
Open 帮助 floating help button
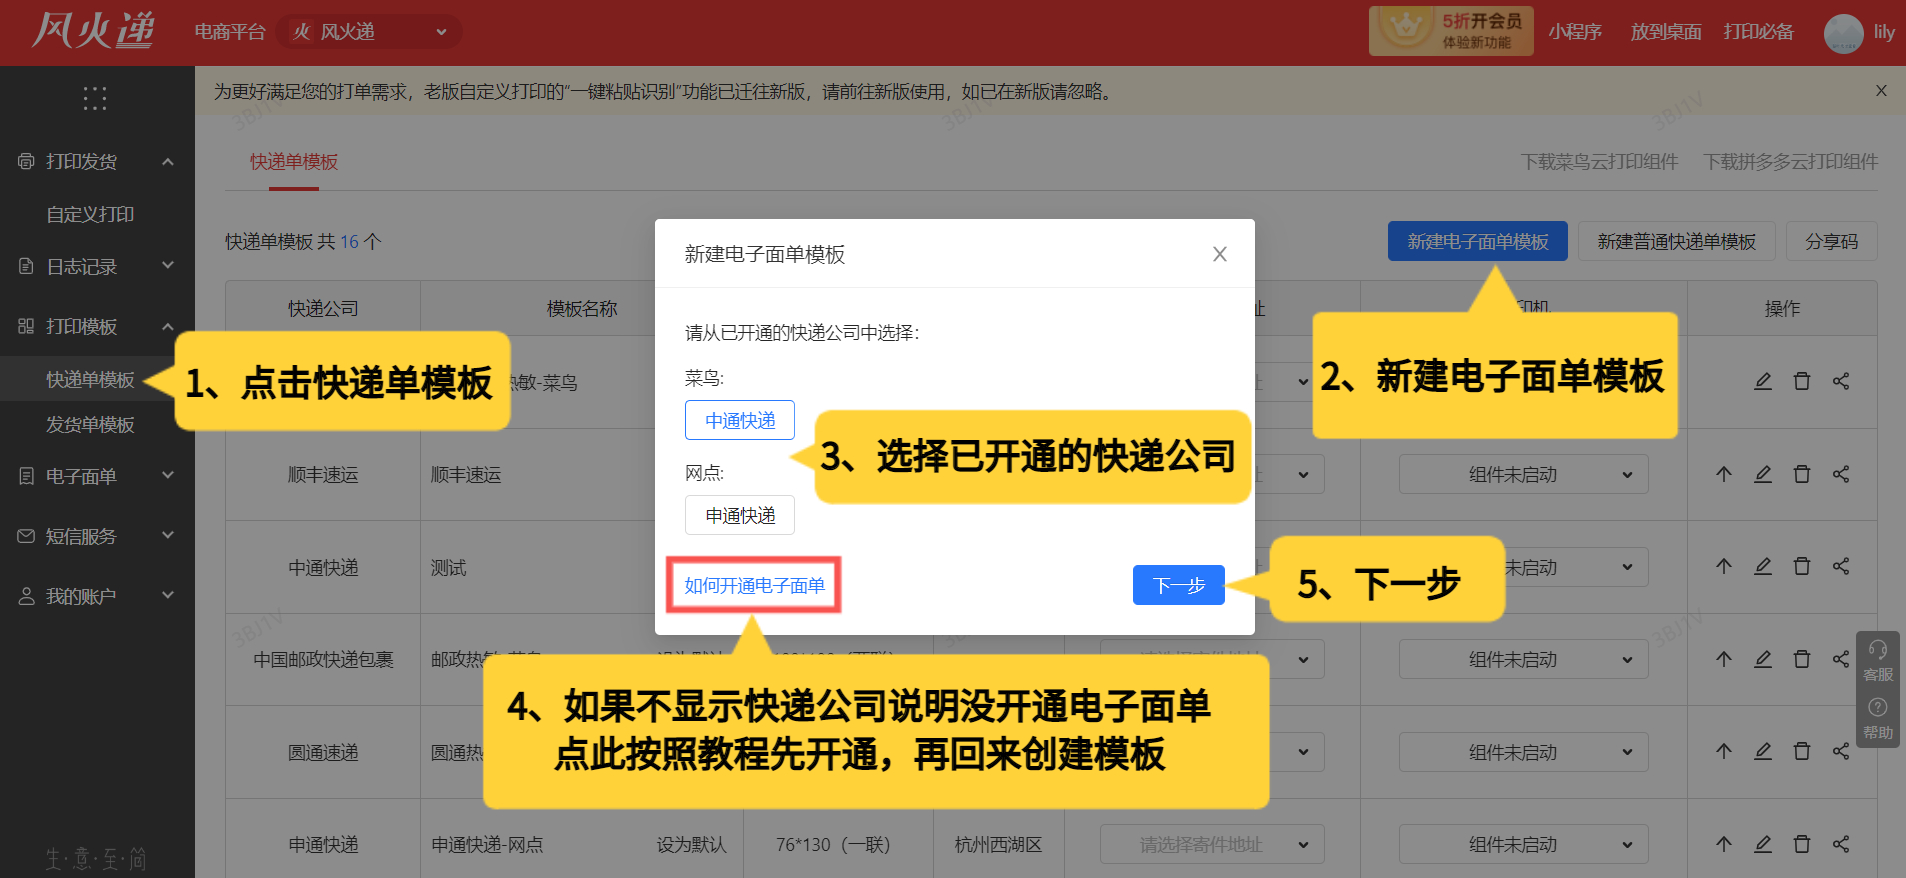tap(1878, 719)
